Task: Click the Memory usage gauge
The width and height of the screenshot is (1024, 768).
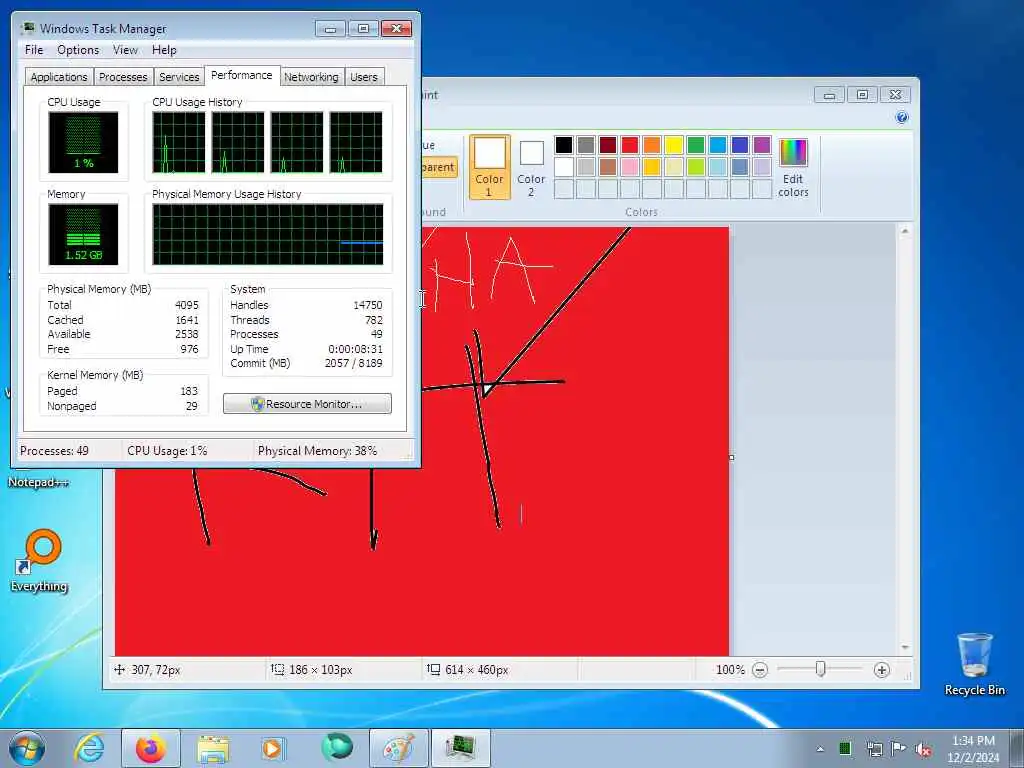Action: [83, 234]
